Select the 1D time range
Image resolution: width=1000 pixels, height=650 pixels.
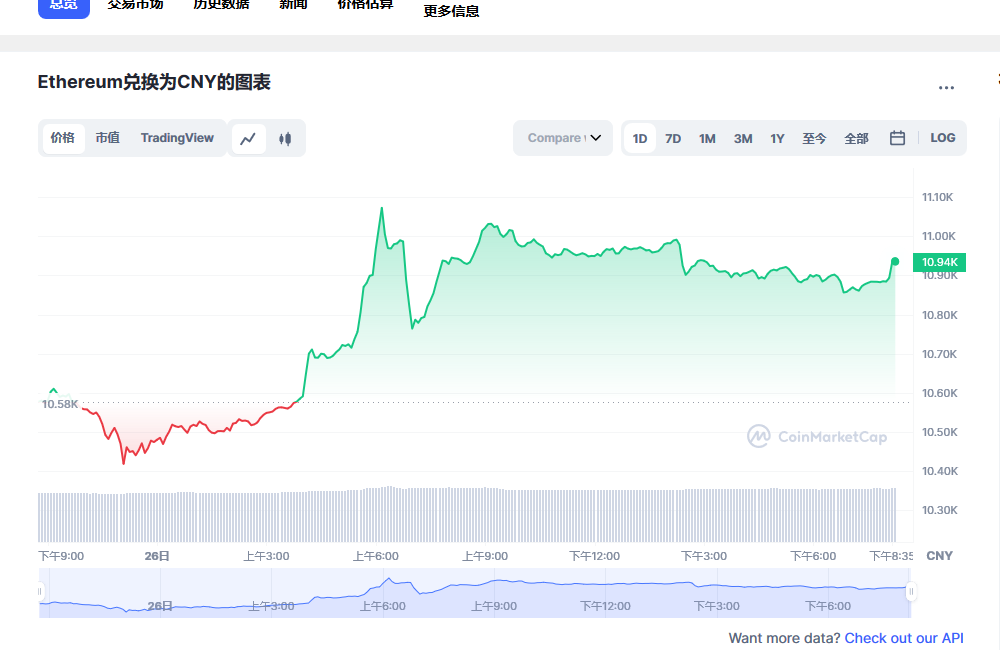click(x=640, y=138)
